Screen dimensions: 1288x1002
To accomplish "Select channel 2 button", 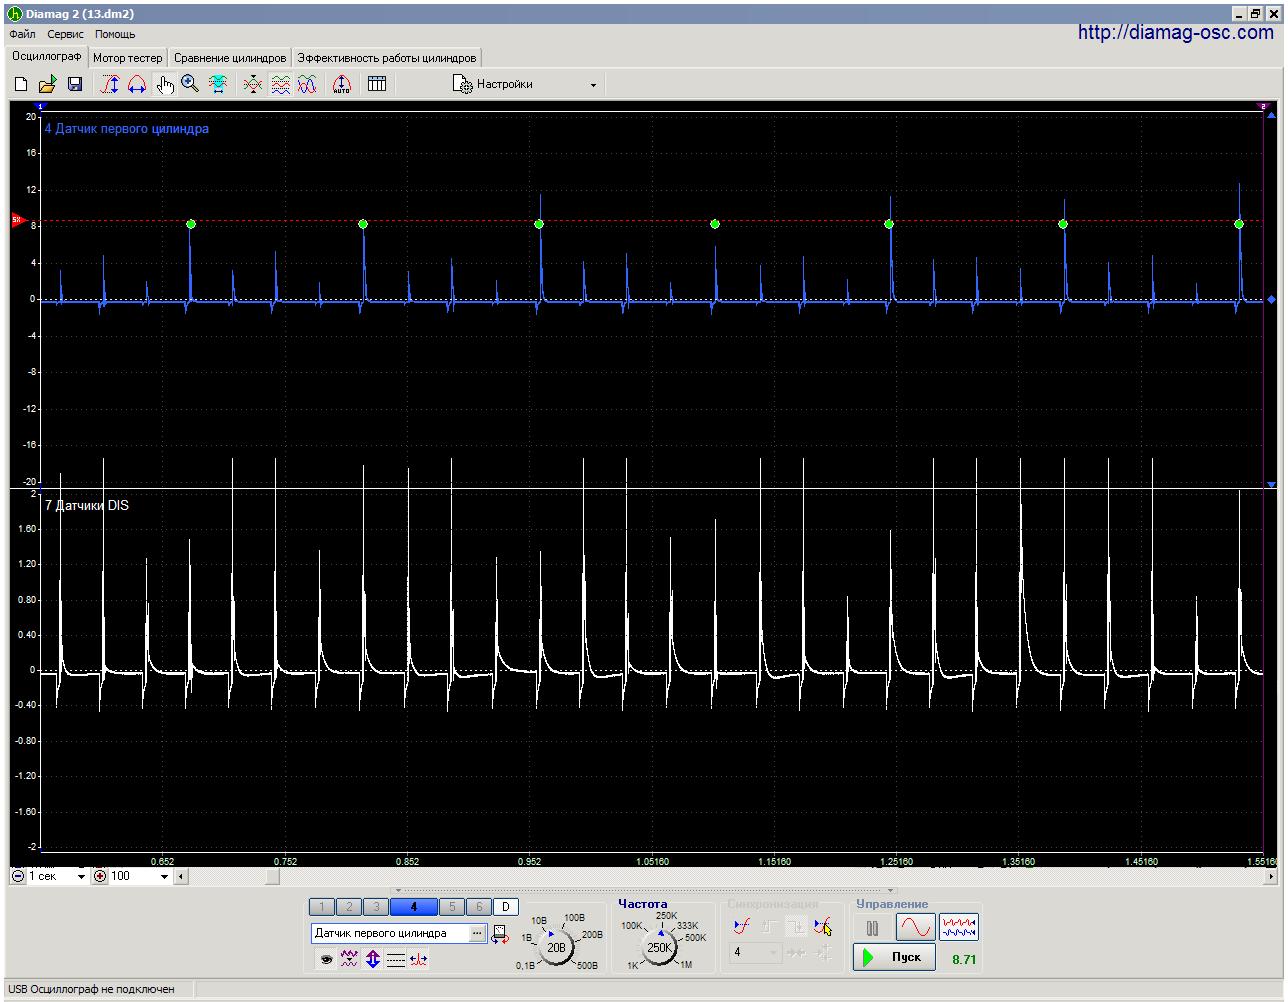I will tap(349, 907).
